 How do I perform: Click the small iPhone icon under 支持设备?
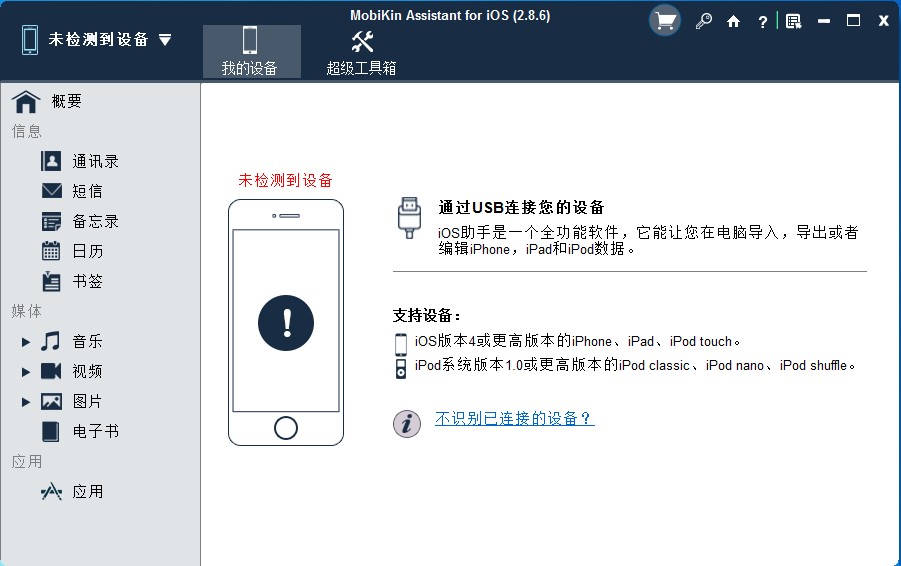401,345
